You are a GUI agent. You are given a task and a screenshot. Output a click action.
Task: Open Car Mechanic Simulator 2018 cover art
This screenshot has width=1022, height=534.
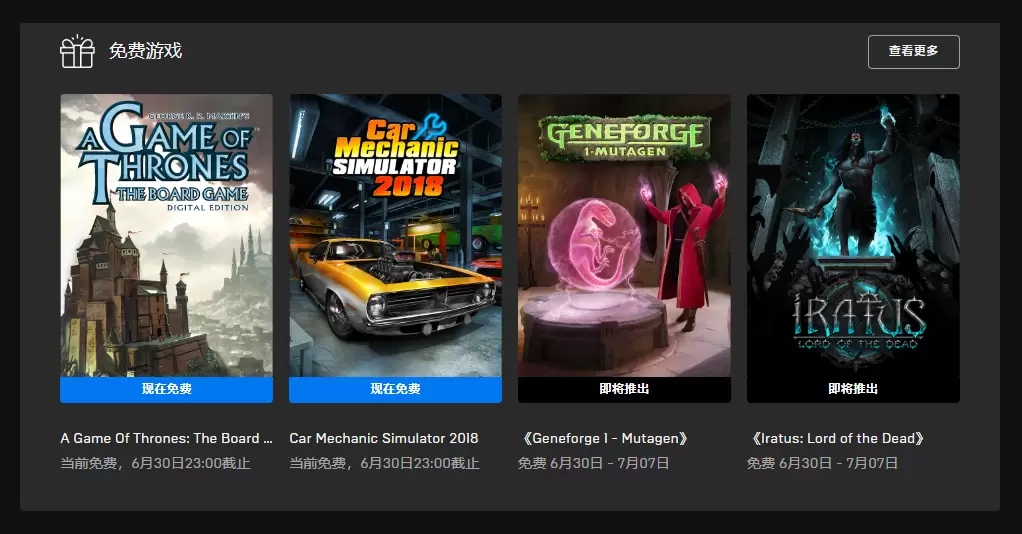tap(395, 235)
